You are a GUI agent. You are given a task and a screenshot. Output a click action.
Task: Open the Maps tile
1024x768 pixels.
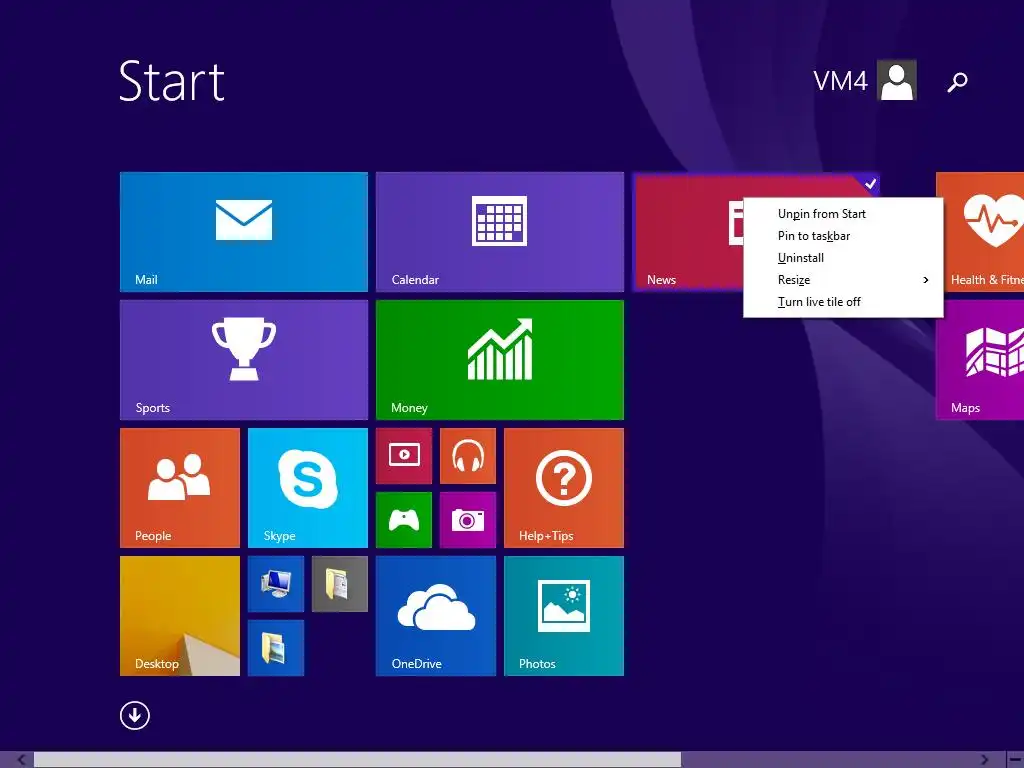pyautogui.click(x=980, y=360)
